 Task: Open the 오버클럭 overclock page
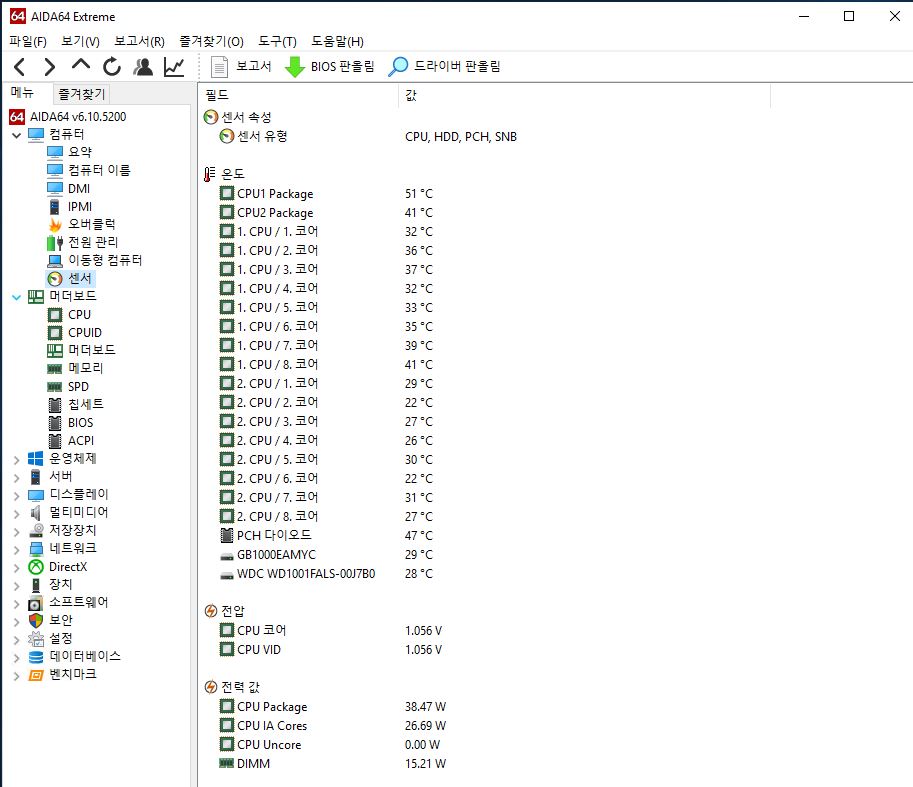(82, 224)
